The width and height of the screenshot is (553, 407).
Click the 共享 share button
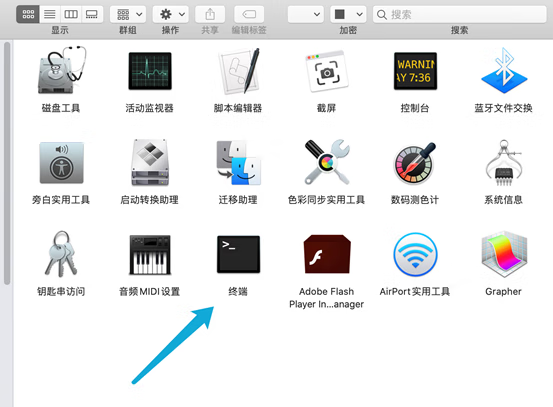click(210, 14)
